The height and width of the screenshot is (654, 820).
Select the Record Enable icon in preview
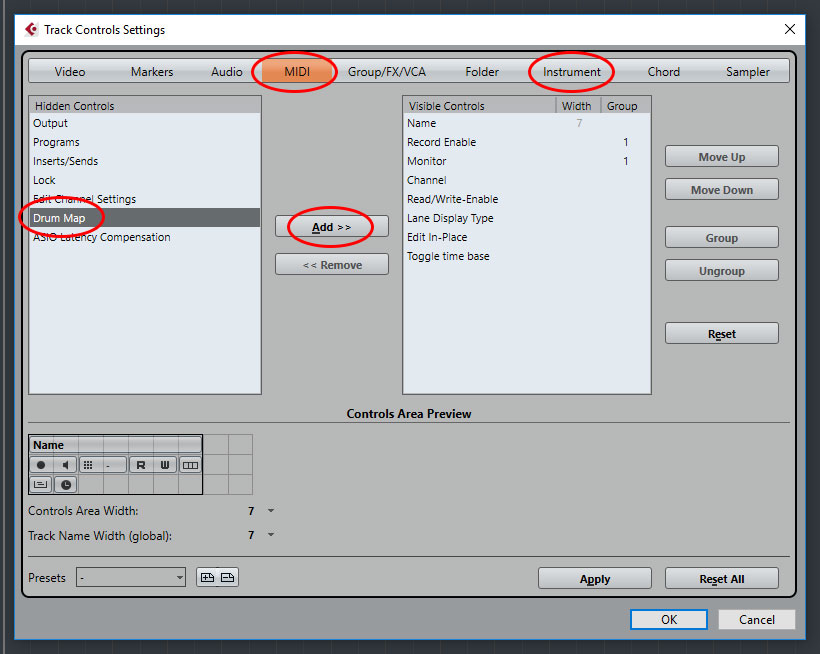point(40,465)
